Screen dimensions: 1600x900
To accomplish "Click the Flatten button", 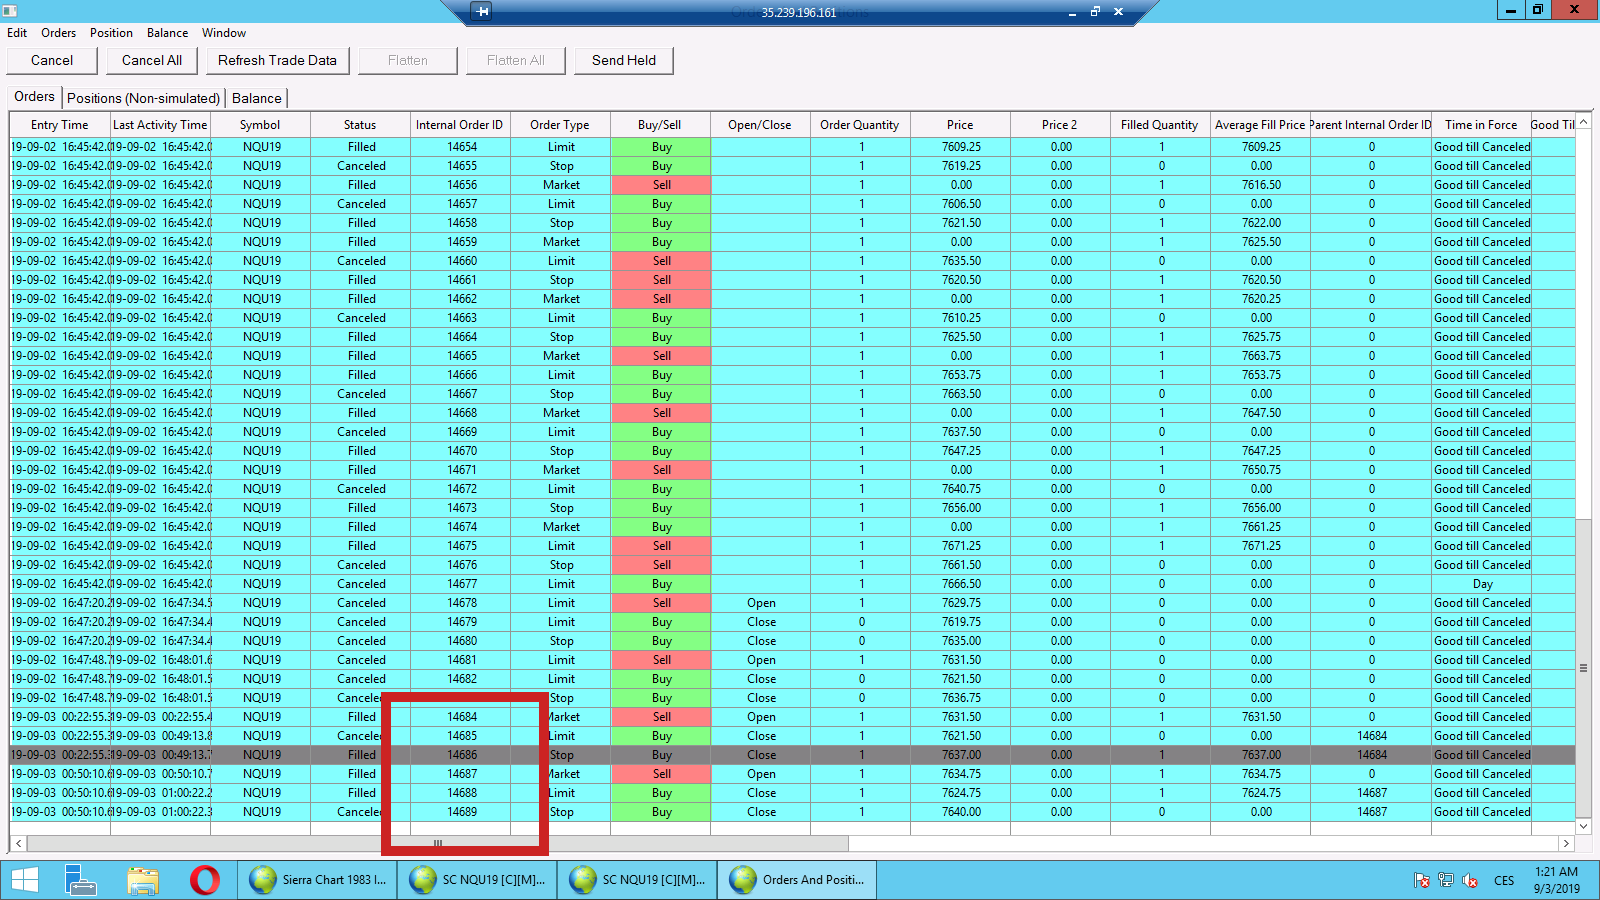I will 408,60.
